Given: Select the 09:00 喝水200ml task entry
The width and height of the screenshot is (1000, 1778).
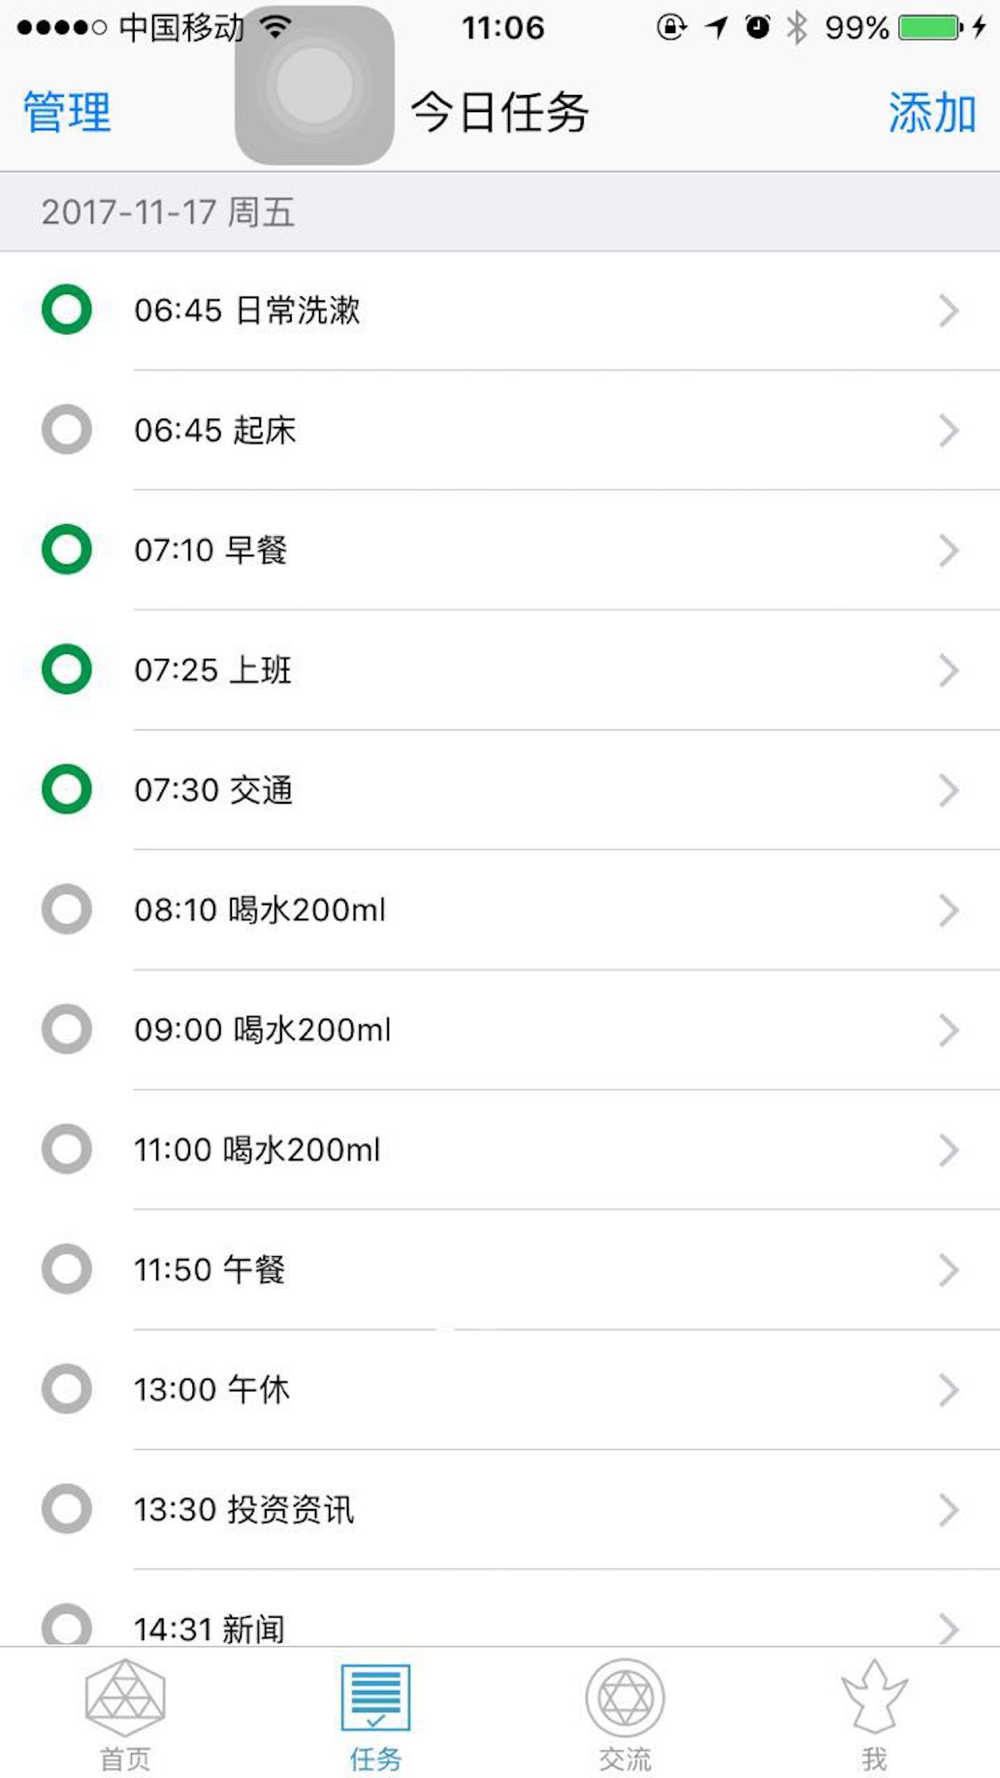Looking at the screenshot, I should tap(500, 1030).
